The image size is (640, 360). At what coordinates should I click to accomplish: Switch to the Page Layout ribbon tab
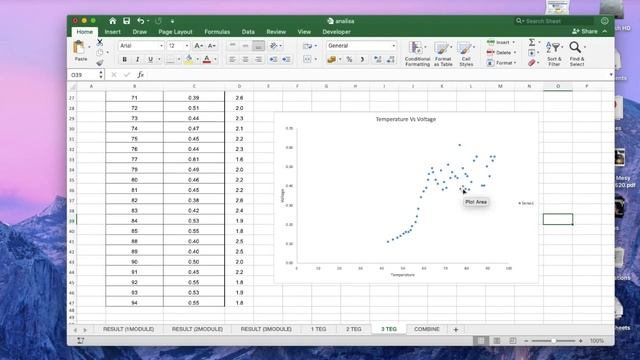pyautogui.click(x=175, y=32)
